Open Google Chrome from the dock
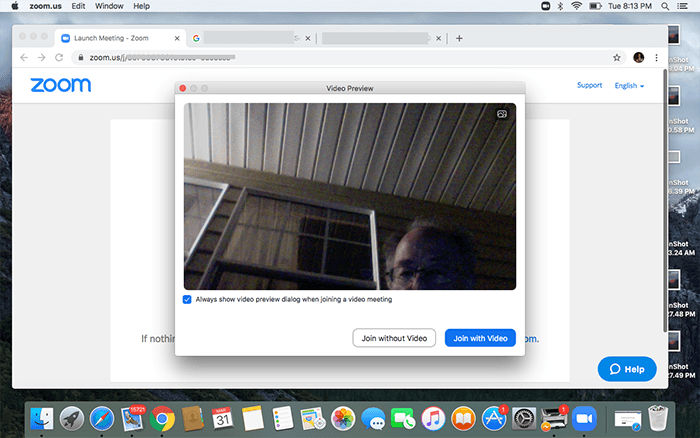This screenshot has width=700, height=438. tap(162, 419)
